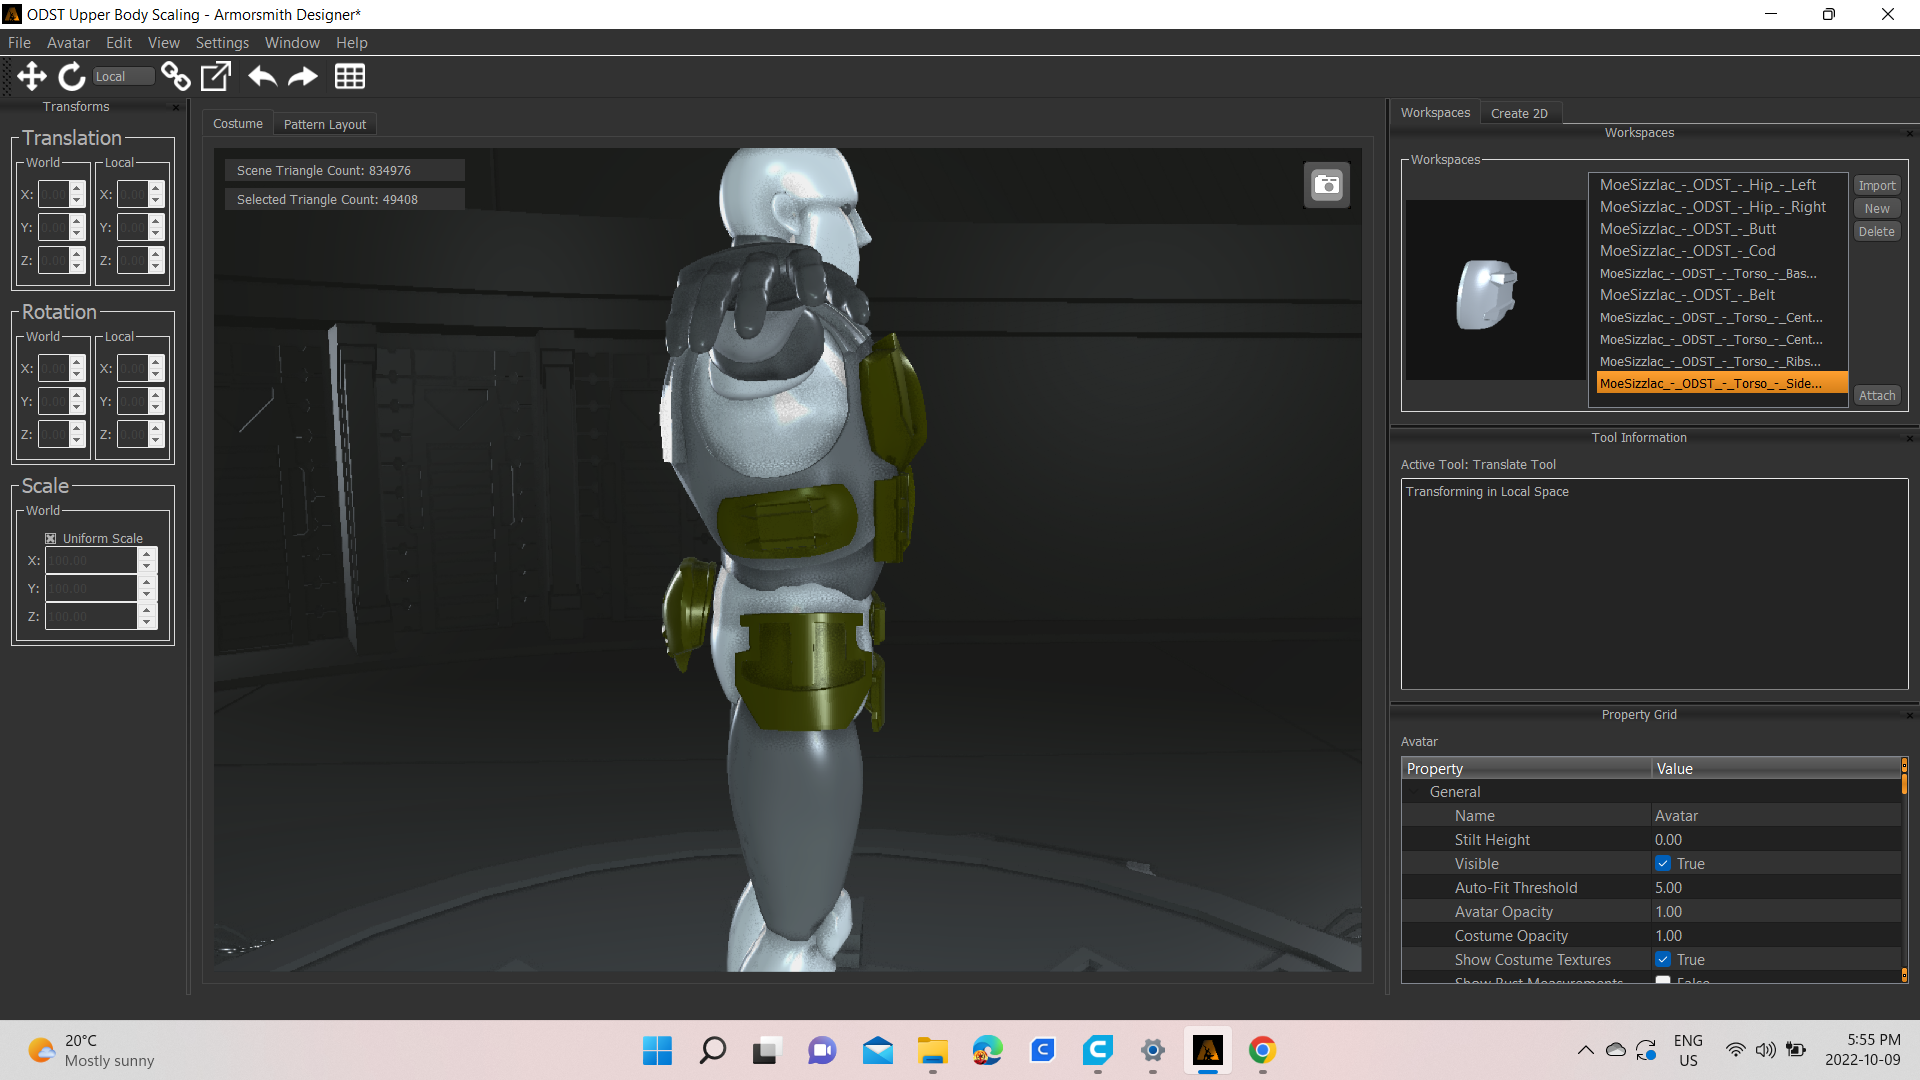This screenshot has height=1080, width=1920.
Task: Take a viewport screenshot with camera icon
Action: coord(1327,185)
